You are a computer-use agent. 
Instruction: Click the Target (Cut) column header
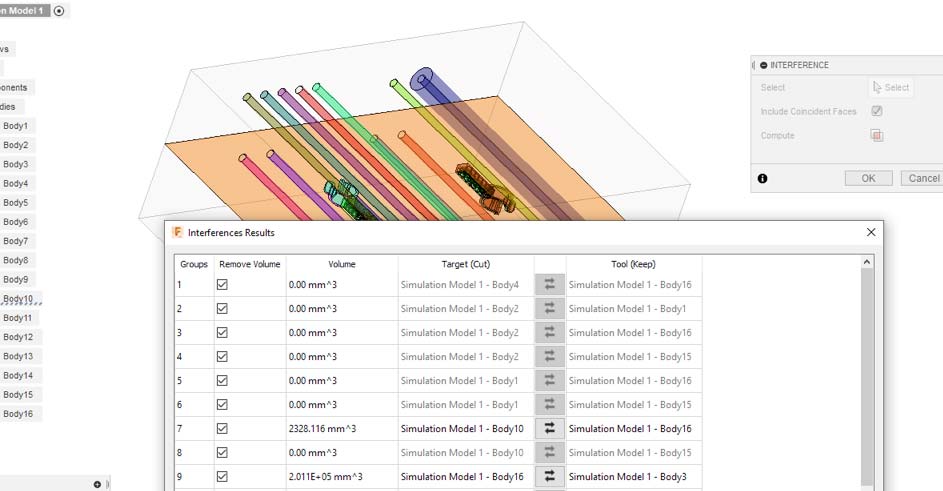pos(465,265)
